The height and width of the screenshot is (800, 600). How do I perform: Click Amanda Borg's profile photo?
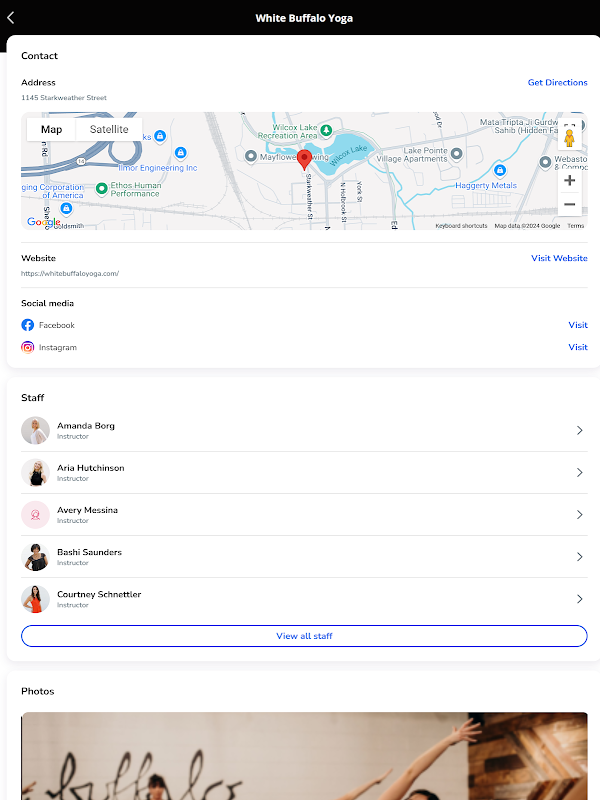point(35,430)
